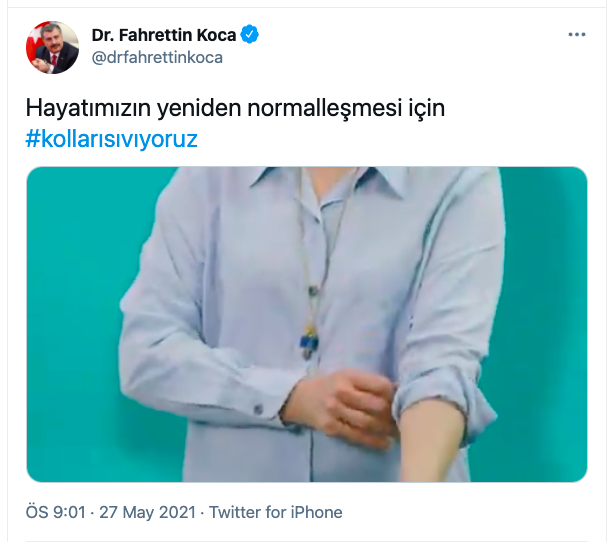
Task: Click the tweet text Hayatımızın yeniden normalleşmesi için
Action: pos(235,108)
